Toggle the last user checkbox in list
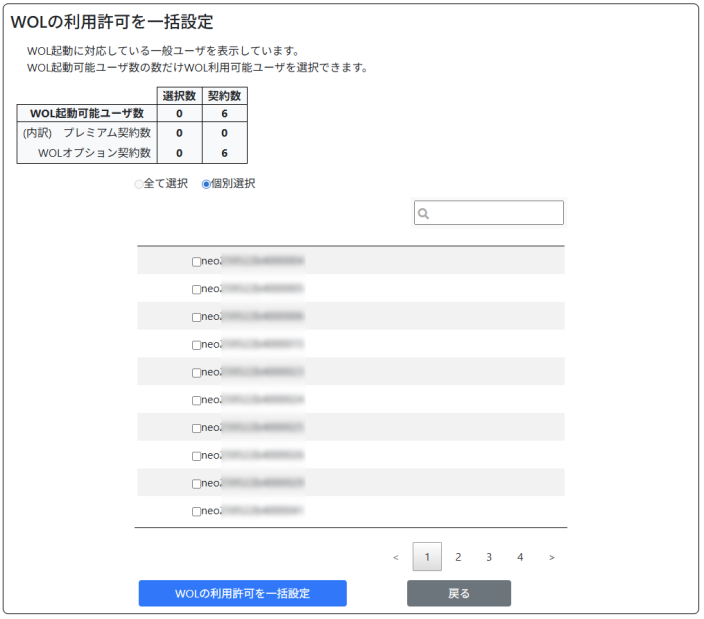This screenshot has height=619, width=704. pos(196,511)
